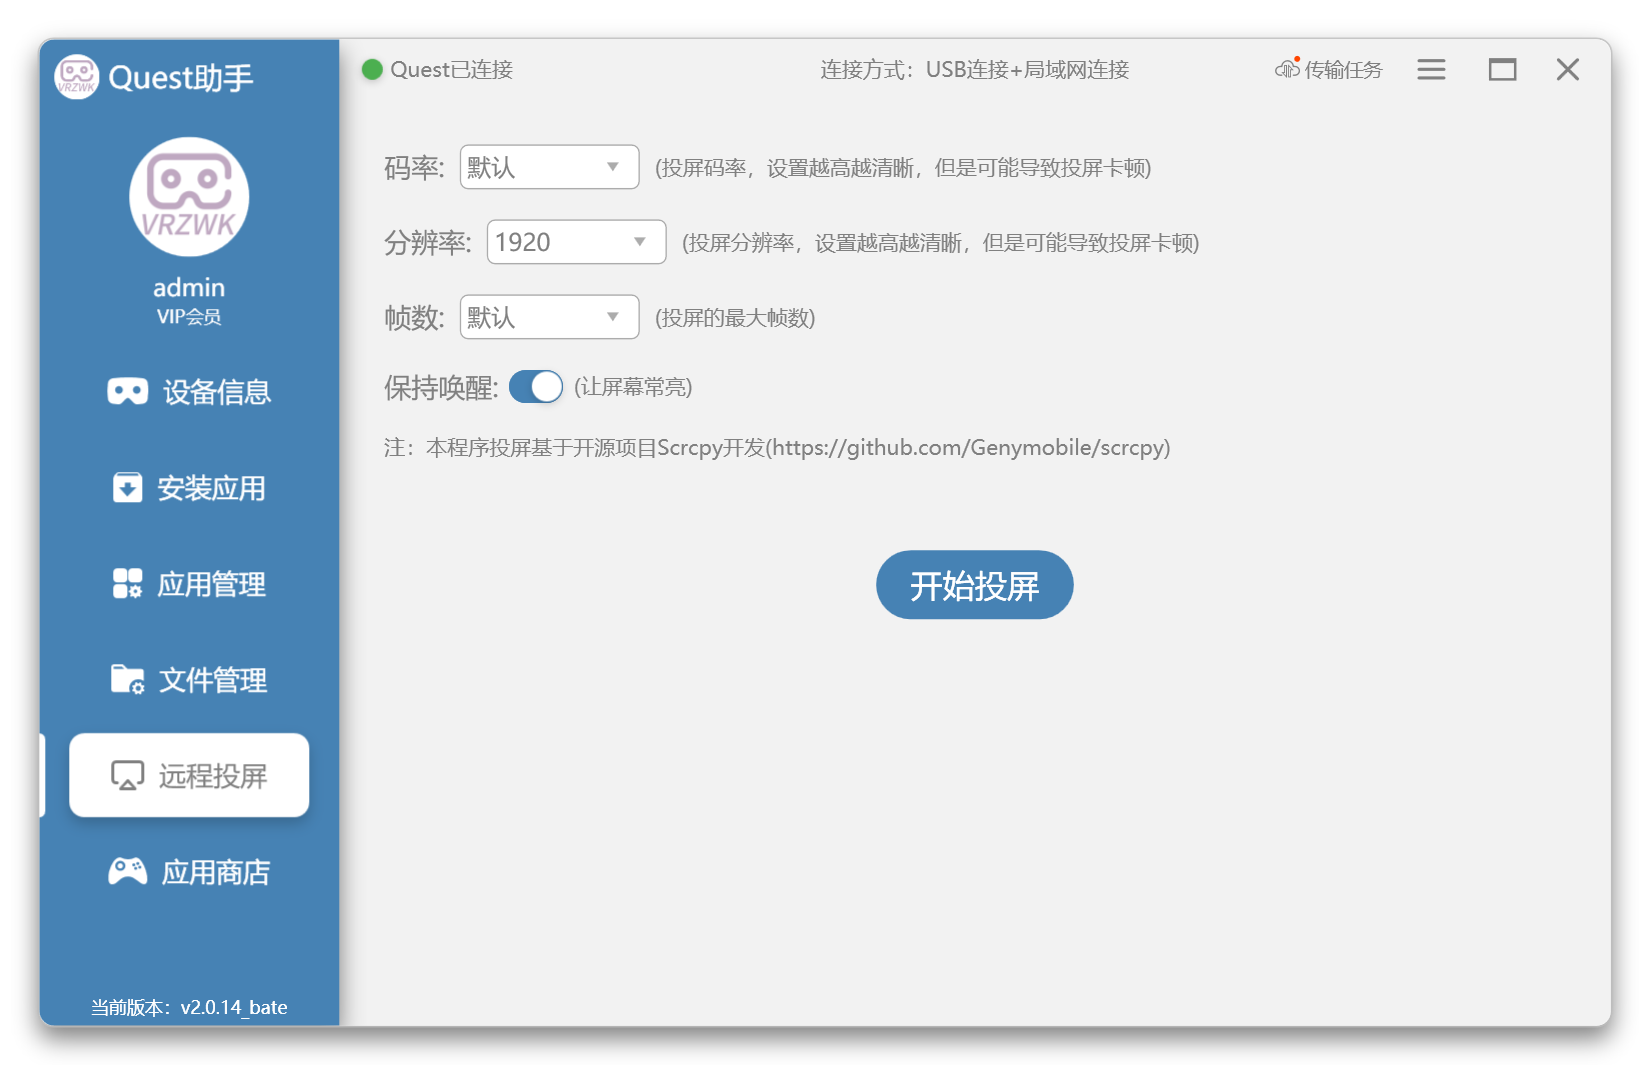Screen dimensions: 1650x1065
Task: Click the file management folder icon
Action: (x=127, y=679)
